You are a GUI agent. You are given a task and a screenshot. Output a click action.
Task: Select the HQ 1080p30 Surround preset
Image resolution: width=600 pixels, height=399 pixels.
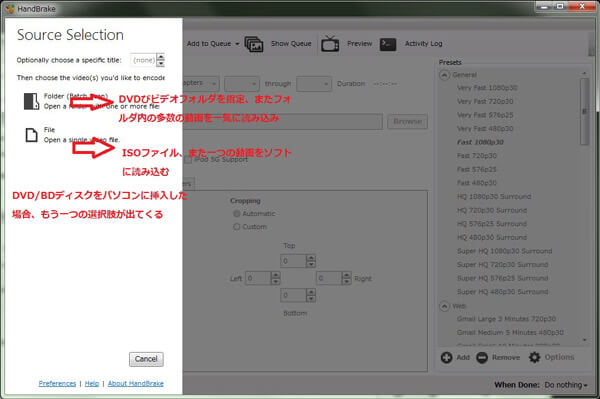coord(494,197)
